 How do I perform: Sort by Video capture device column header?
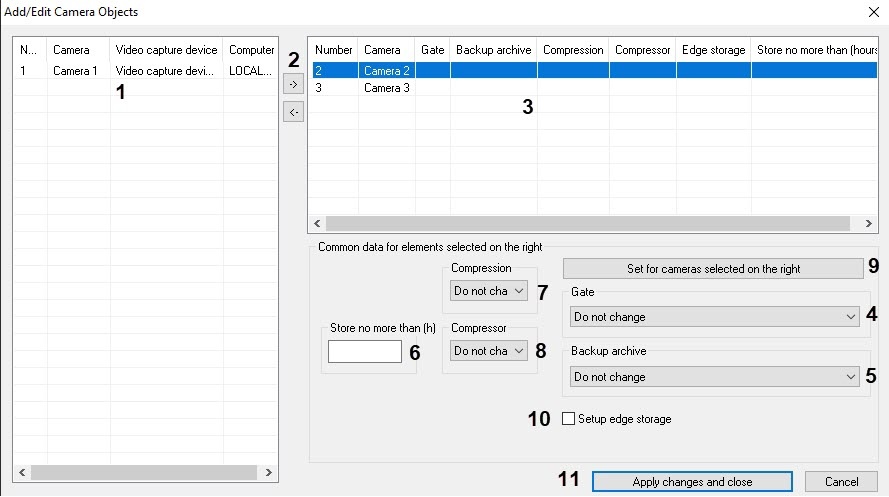166,50
